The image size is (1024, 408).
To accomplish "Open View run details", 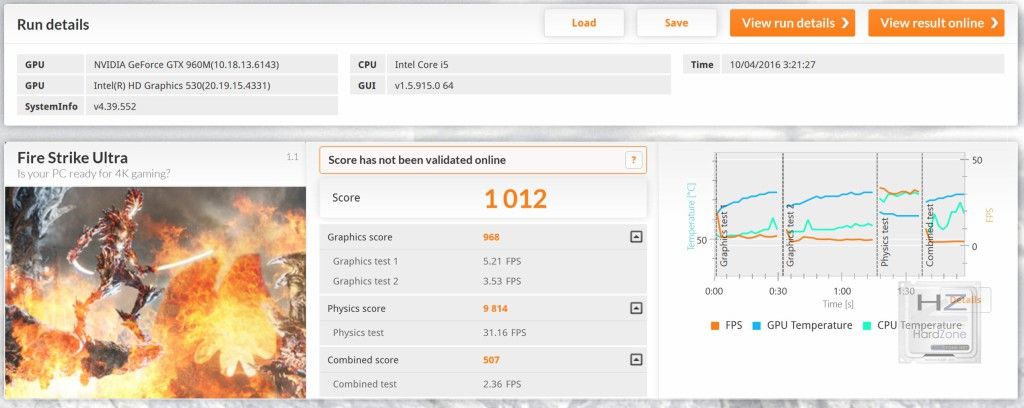I will [792, 23].
